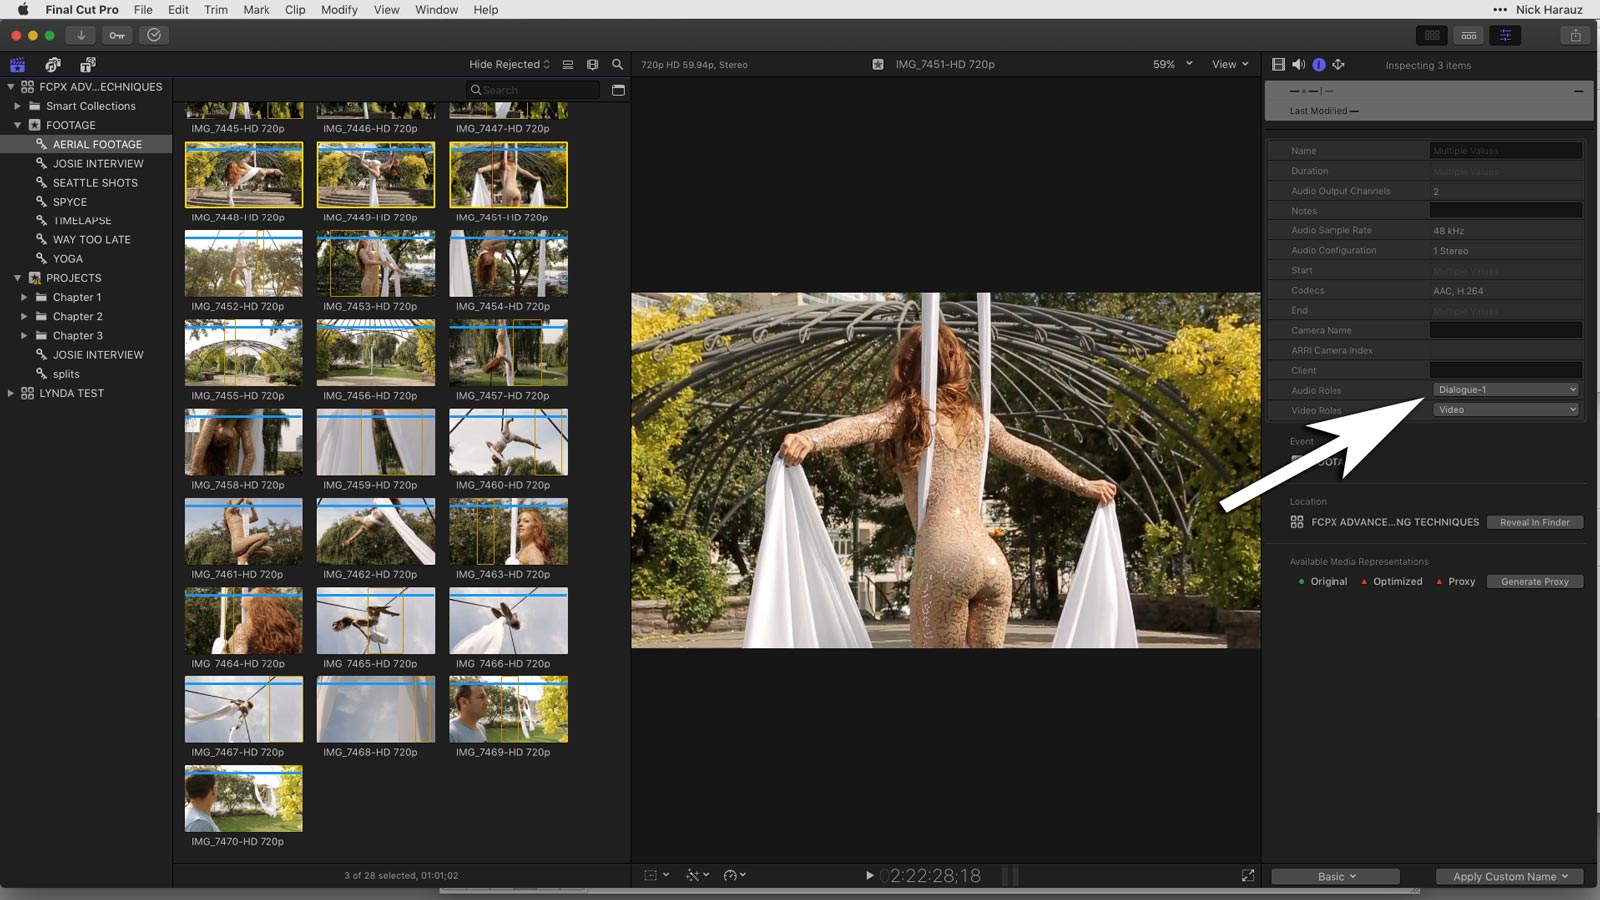Open background tasks checkmark icon
Viewport: 1600px width, 900px height.
pos(154,35)
